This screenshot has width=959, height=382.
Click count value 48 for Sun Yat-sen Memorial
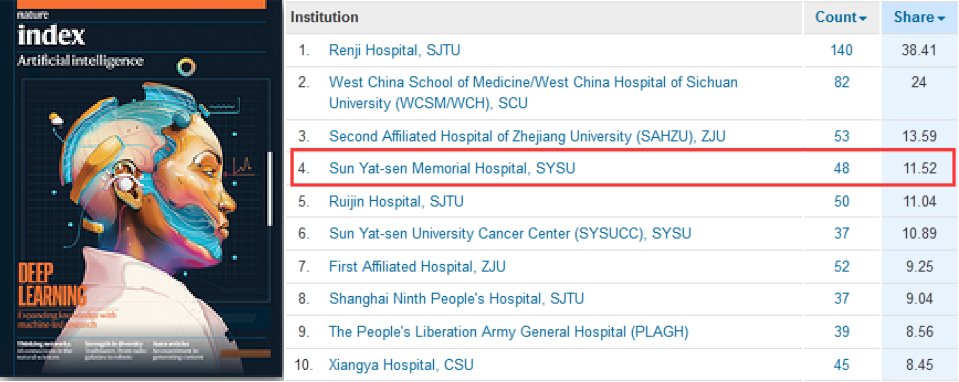pyautogui.click(x=842, y=168)
